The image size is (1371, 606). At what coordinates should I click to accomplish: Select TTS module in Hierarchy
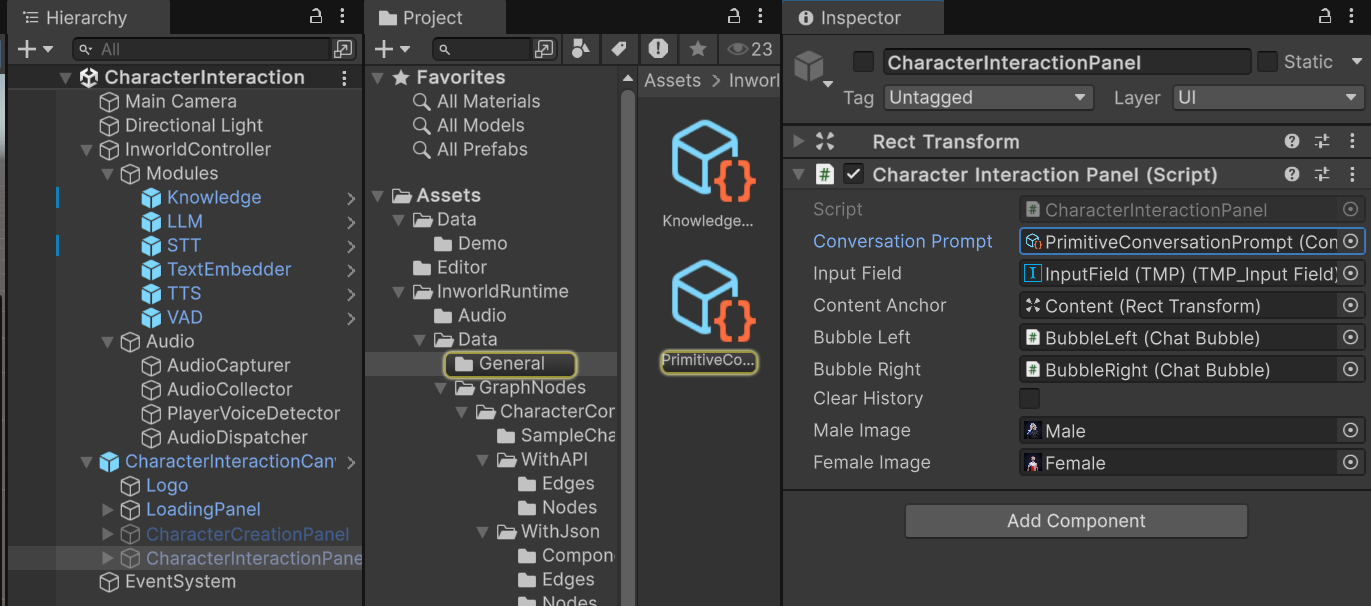[184, 293]
